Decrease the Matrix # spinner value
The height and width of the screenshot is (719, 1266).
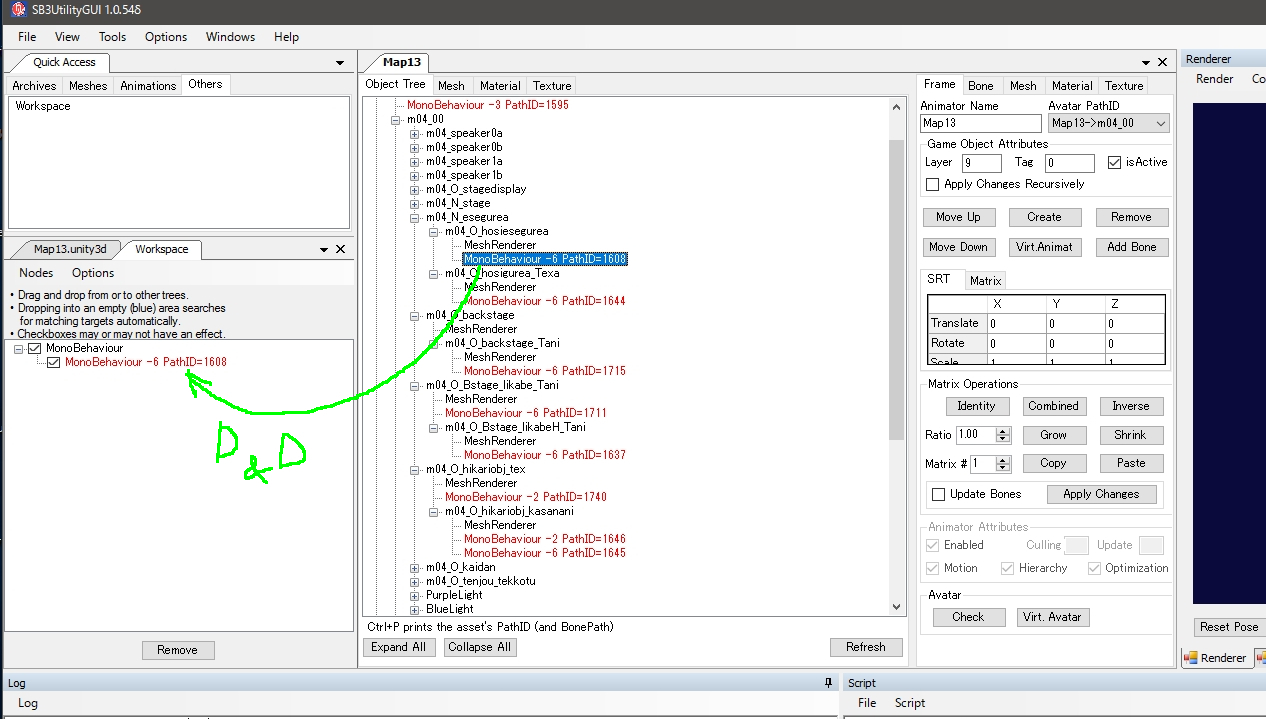[x=1003, y=468]
